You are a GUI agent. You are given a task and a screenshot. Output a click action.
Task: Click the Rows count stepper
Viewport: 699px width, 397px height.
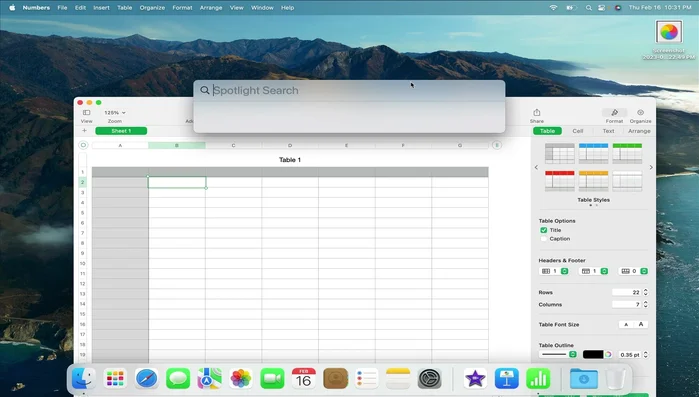point(646,292)
